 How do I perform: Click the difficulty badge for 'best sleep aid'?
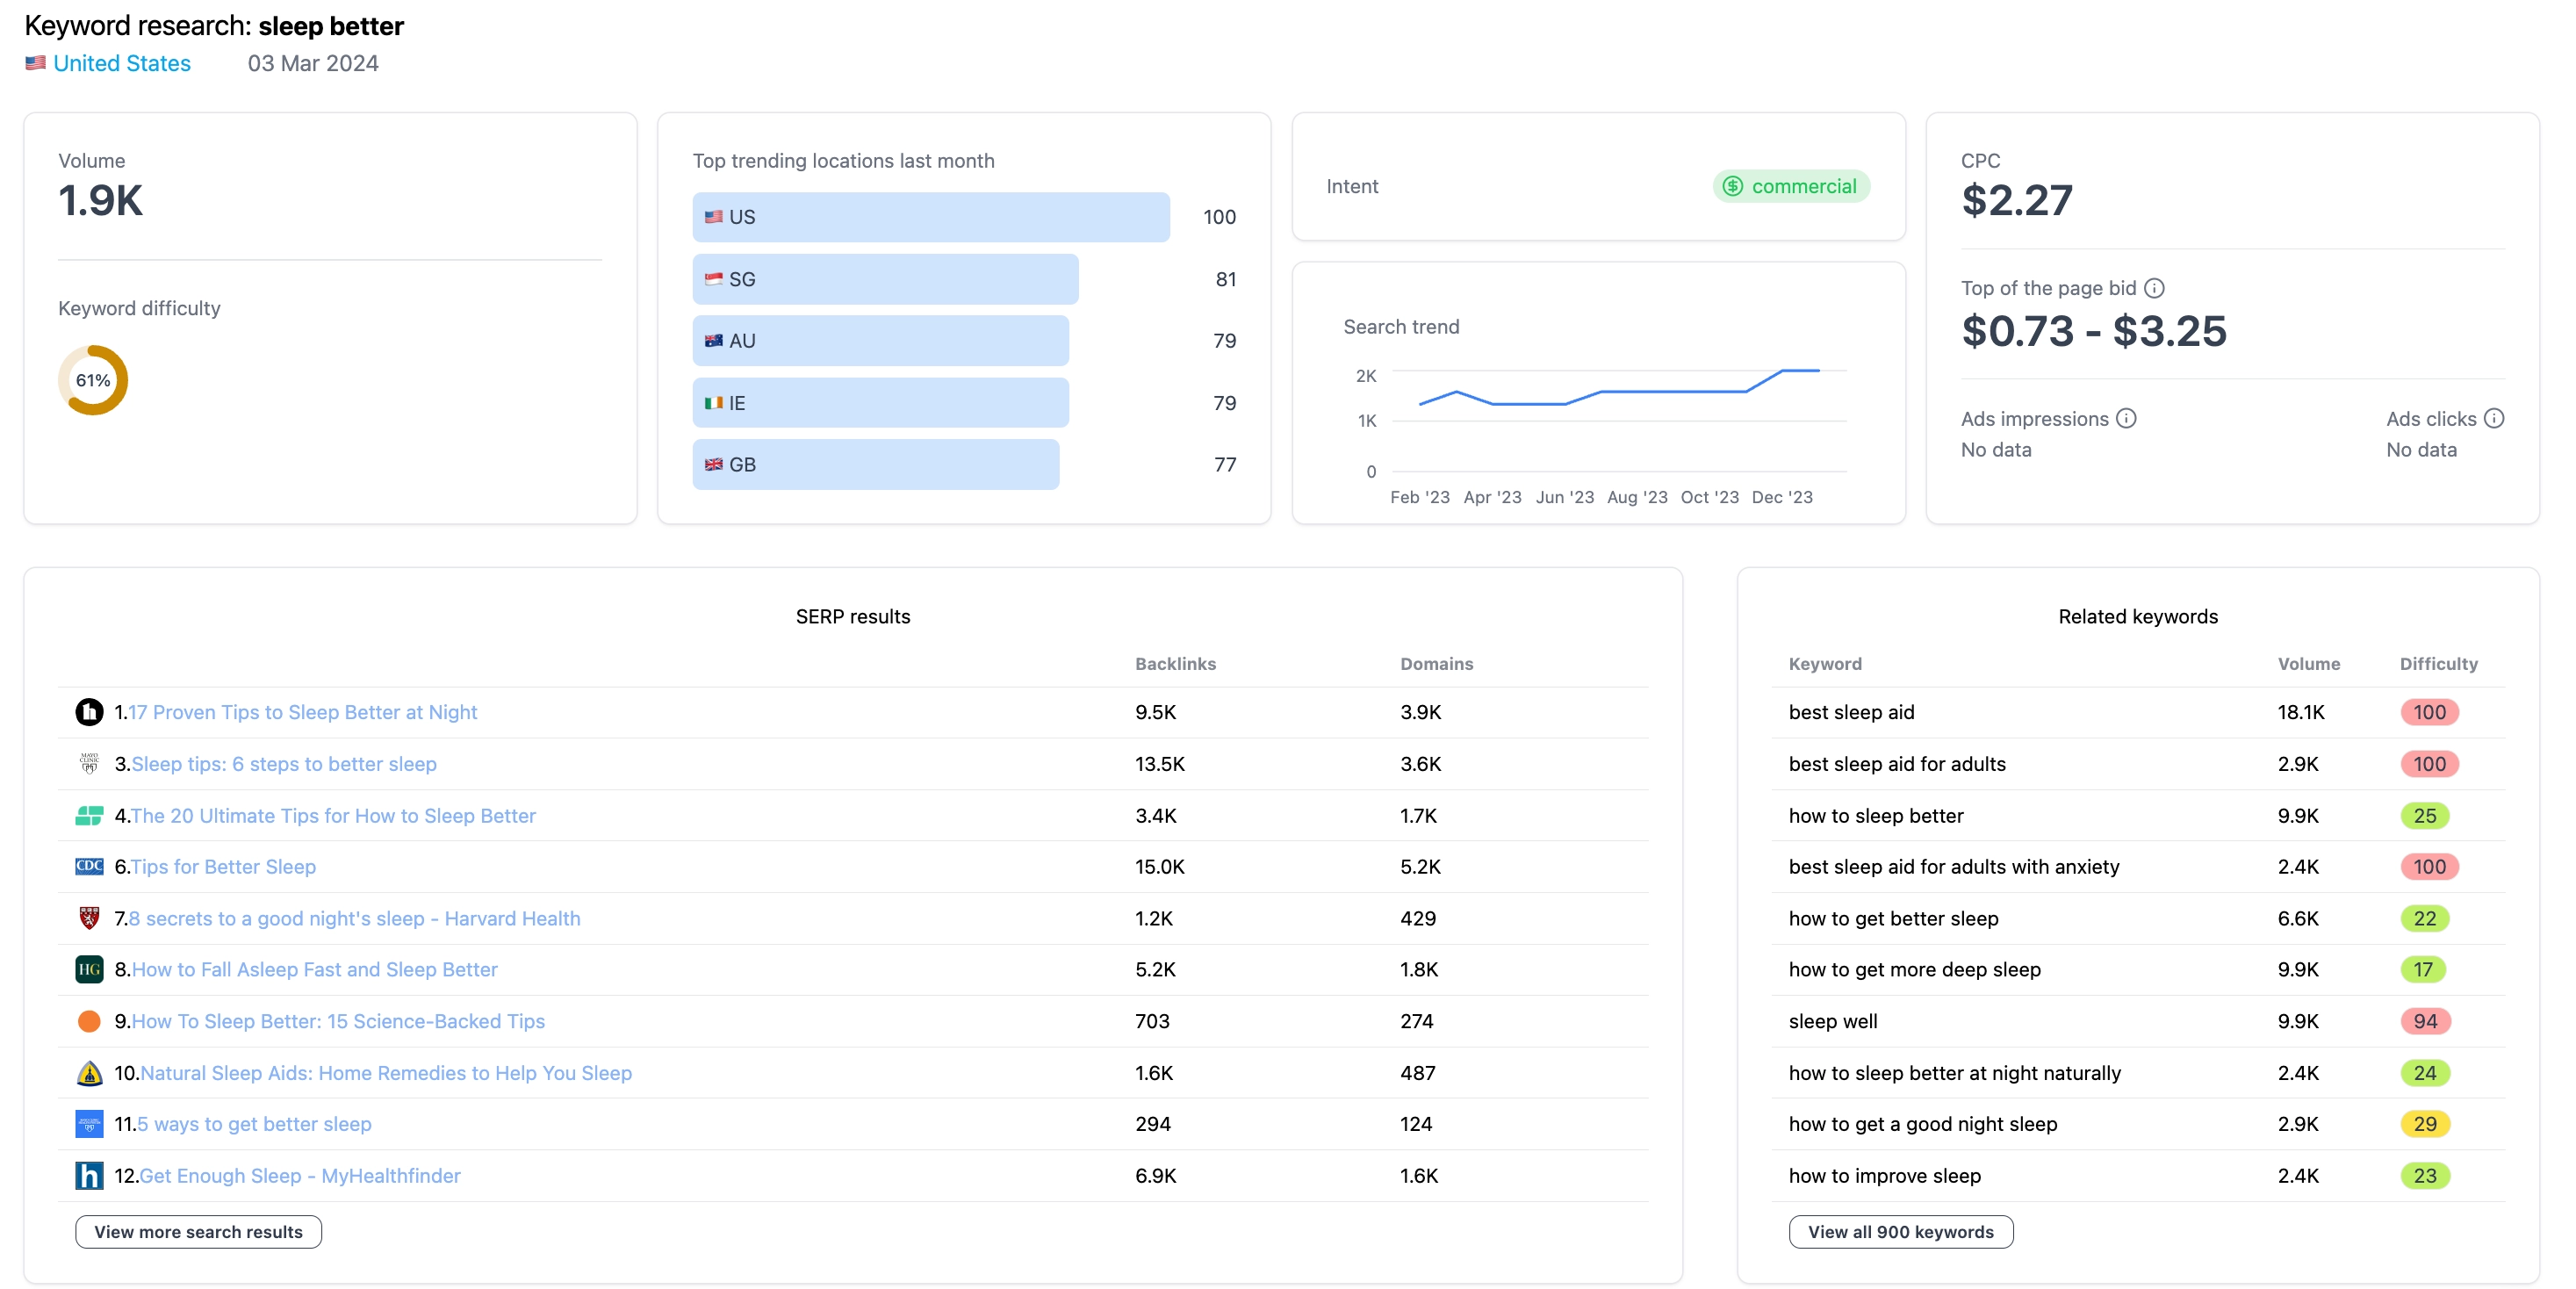2429,712
